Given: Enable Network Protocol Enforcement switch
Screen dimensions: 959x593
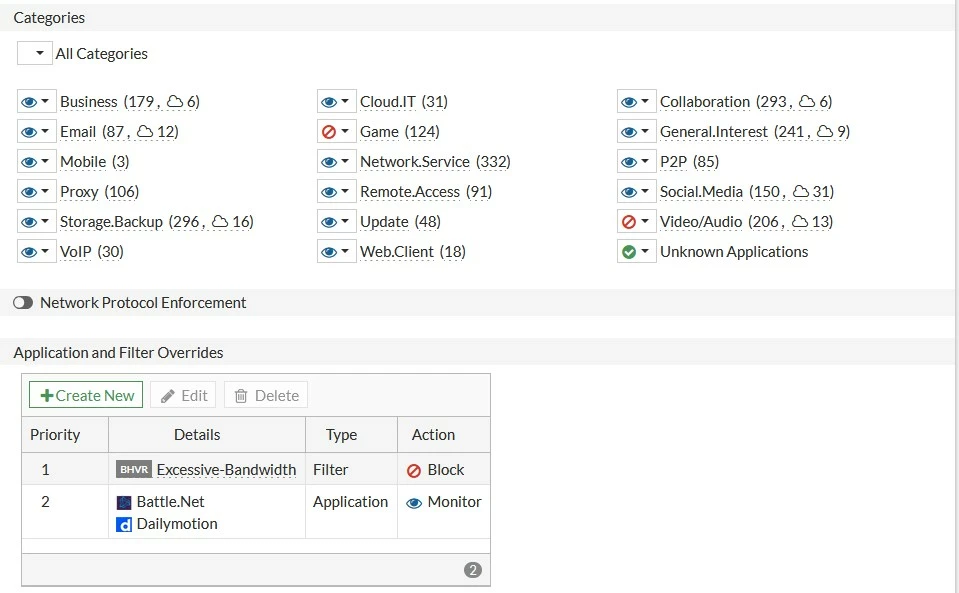Looking at the screenshot, I should tap(23, 303).
